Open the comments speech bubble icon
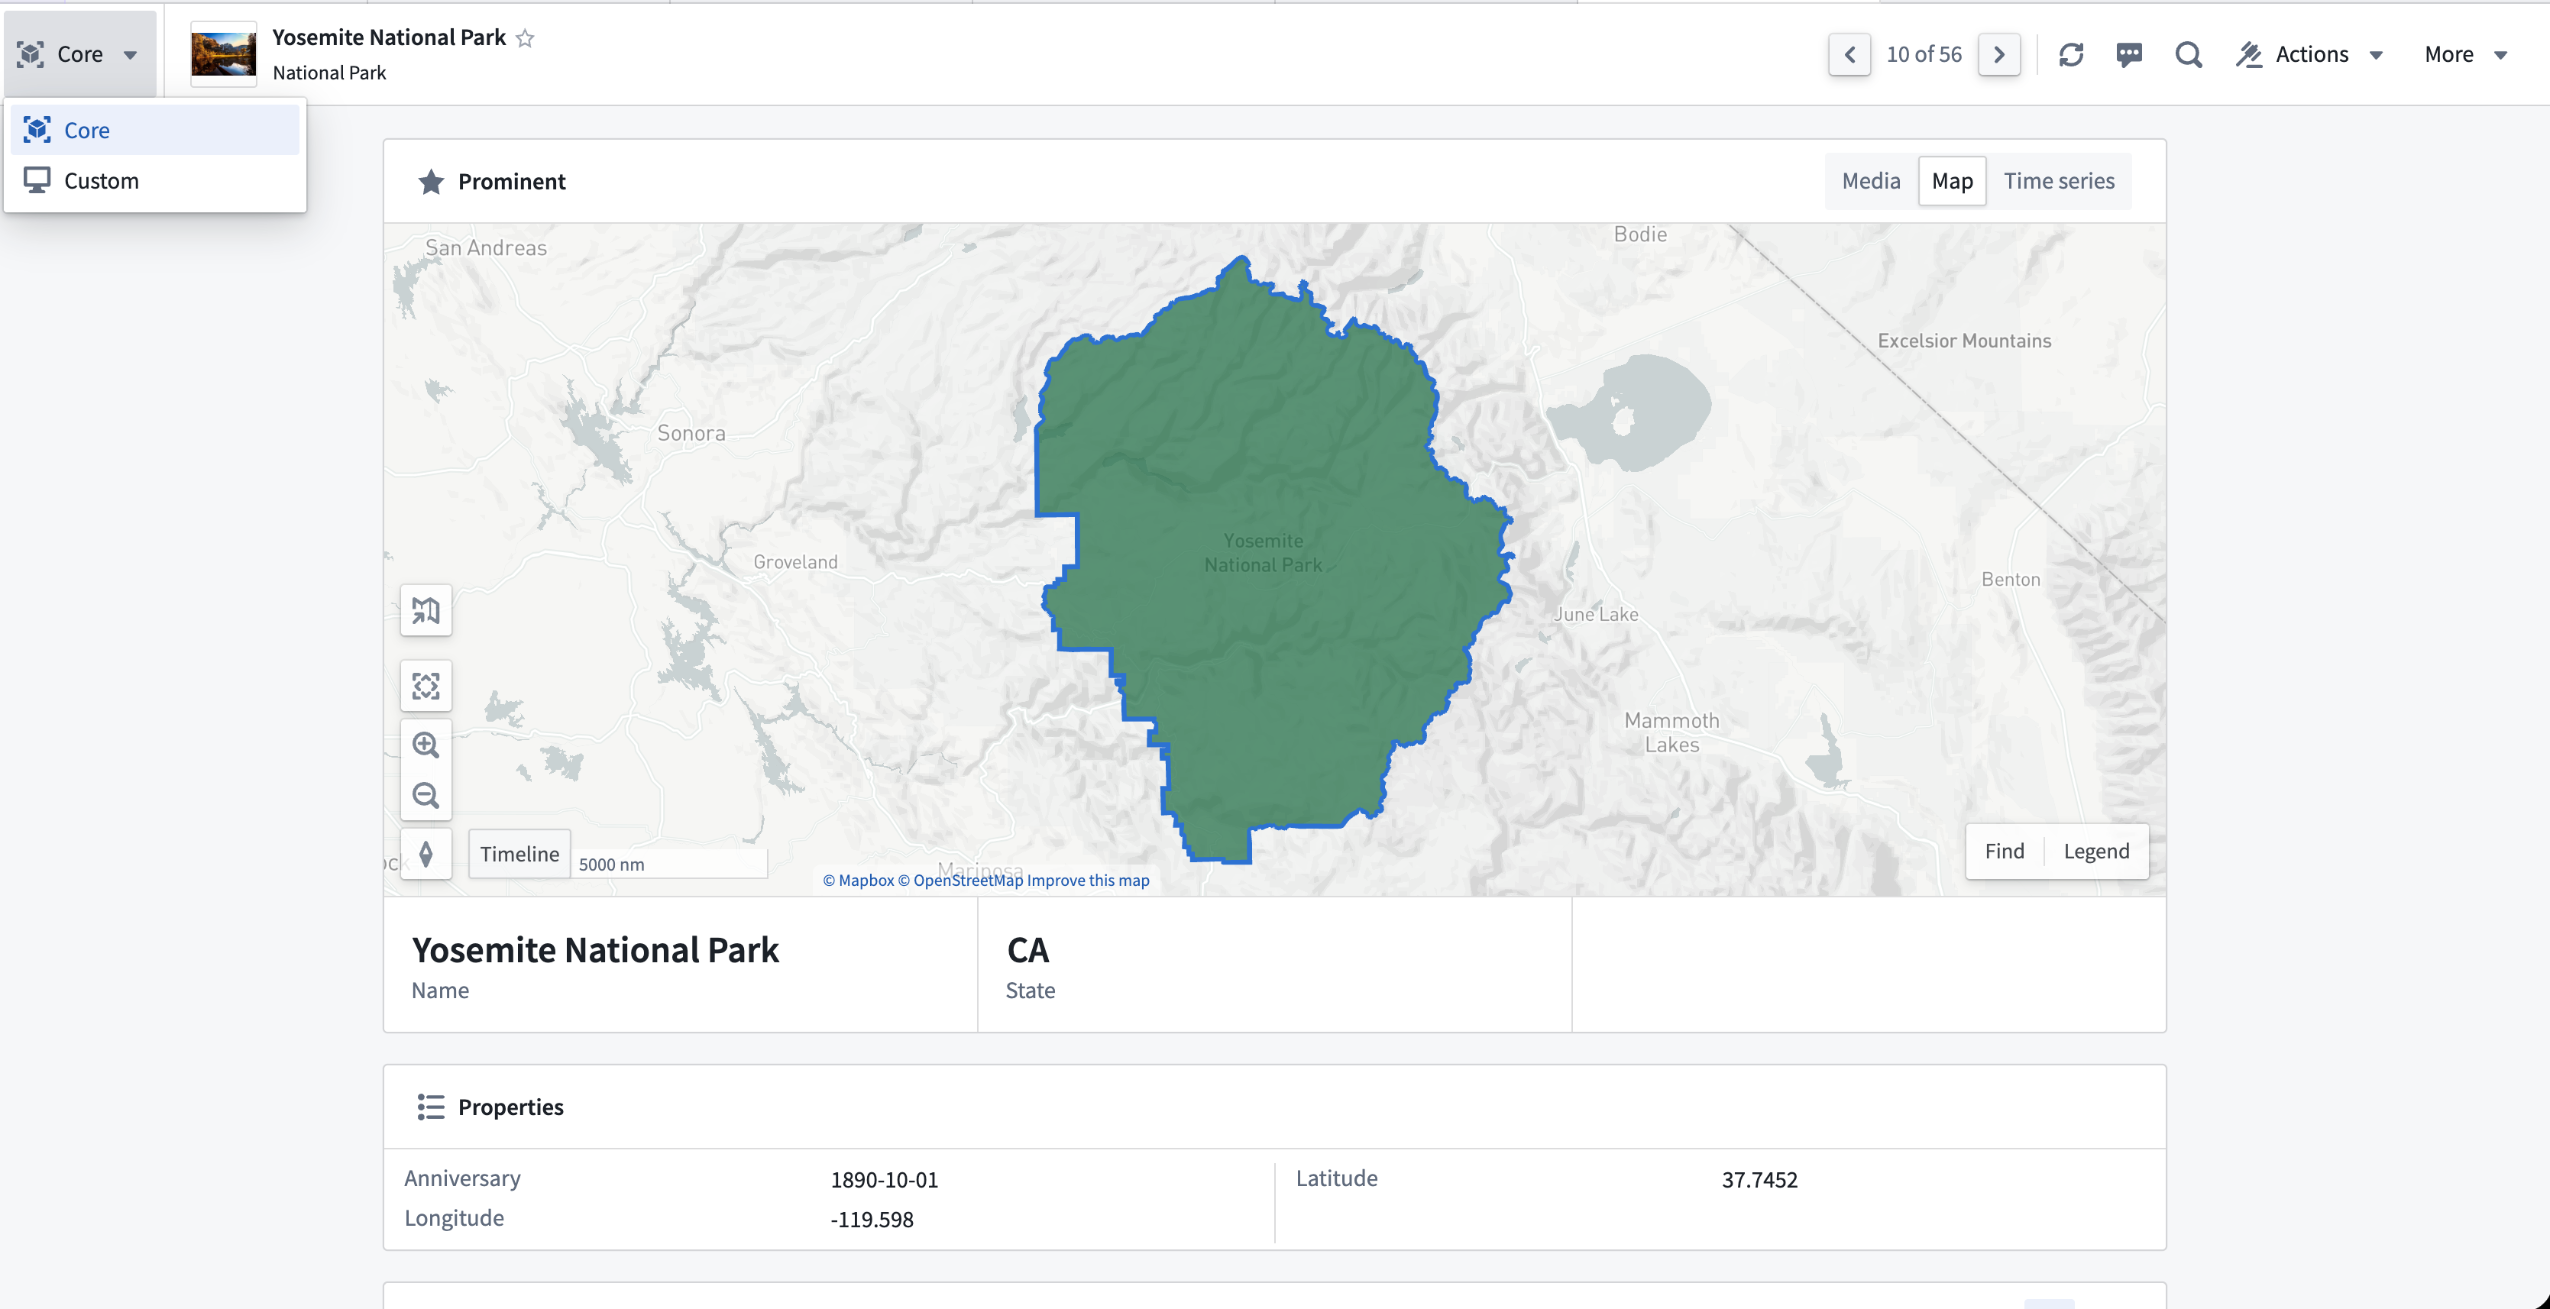 pyautogui.click(x=2129, y=54)
